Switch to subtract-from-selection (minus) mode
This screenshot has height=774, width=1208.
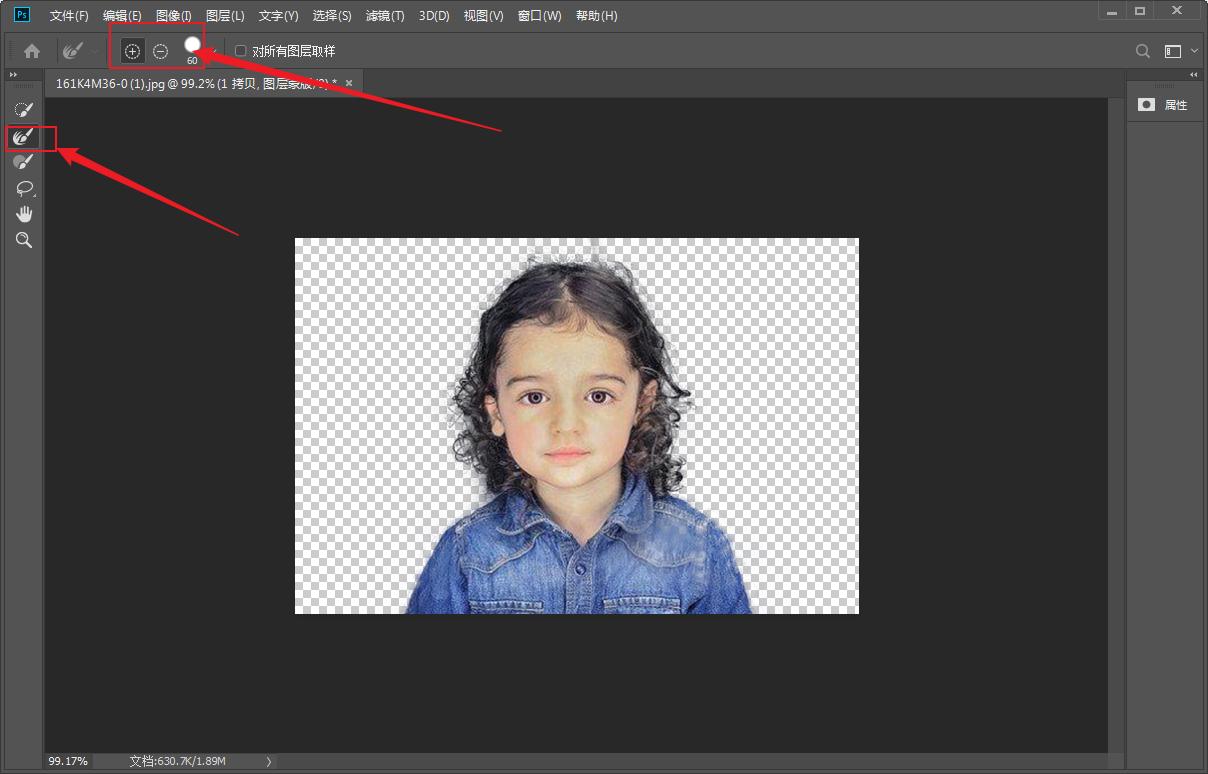[160, 51]
